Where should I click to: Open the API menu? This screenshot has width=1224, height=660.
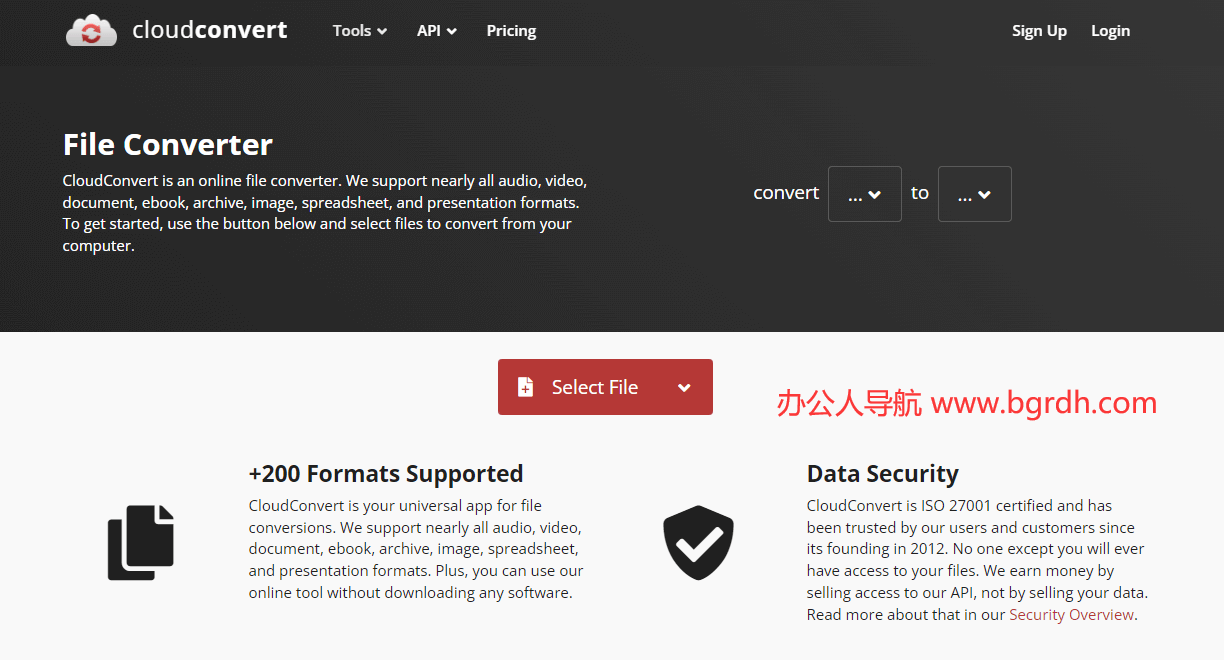[437, 31]
